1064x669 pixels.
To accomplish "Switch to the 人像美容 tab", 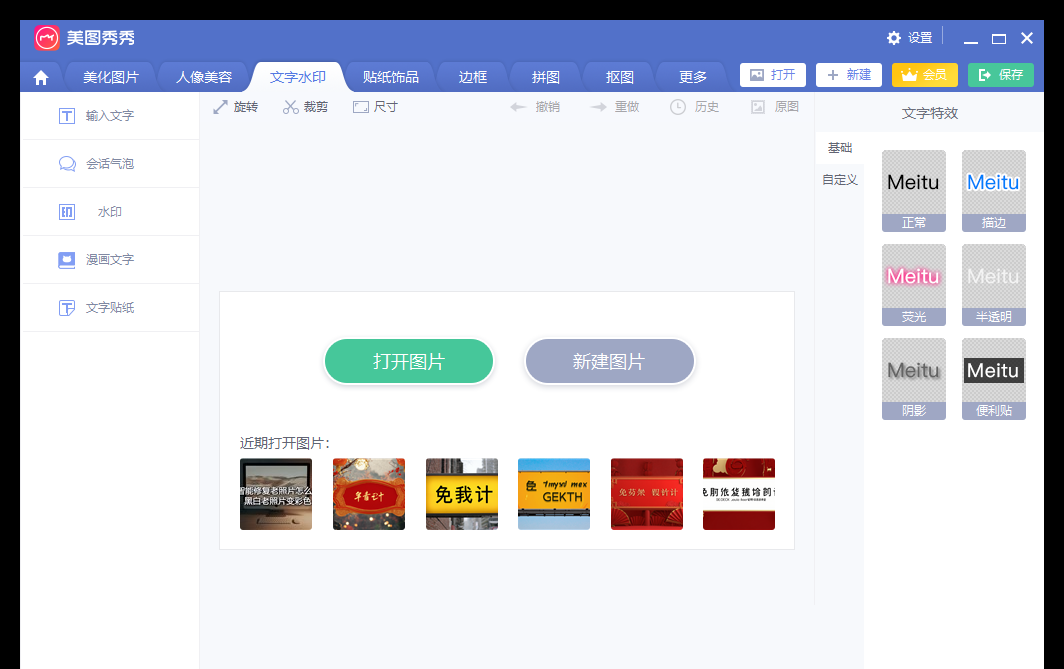I will point(204,77).
